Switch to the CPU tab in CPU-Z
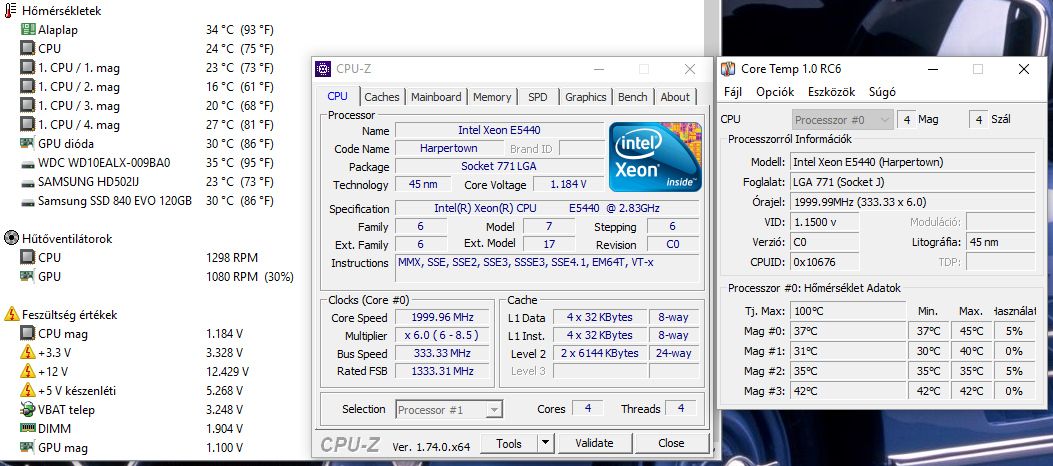The width and height of the screenshot is (1053, 466). point(338,96)
